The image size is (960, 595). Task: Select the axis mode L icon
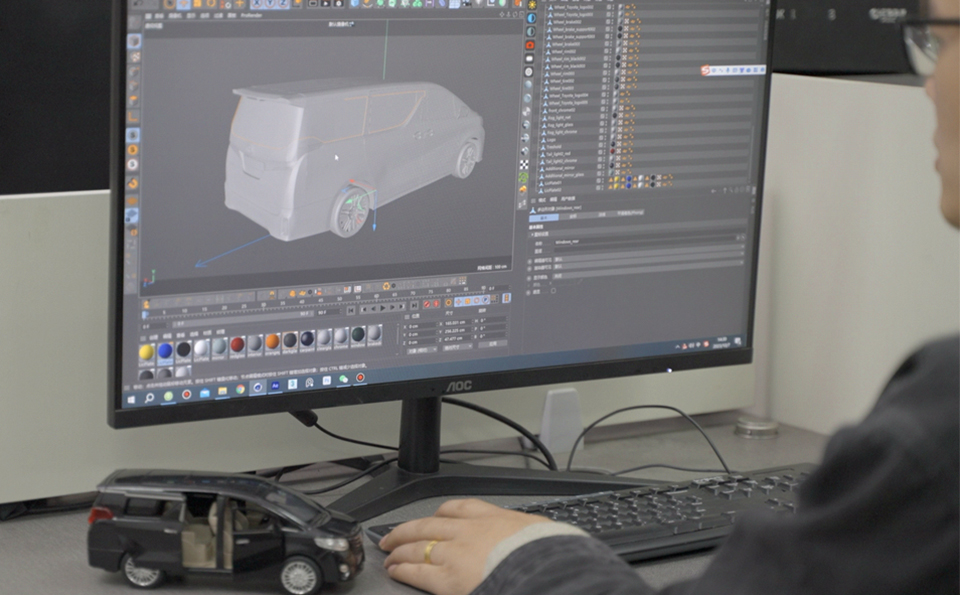click(133, 116)
